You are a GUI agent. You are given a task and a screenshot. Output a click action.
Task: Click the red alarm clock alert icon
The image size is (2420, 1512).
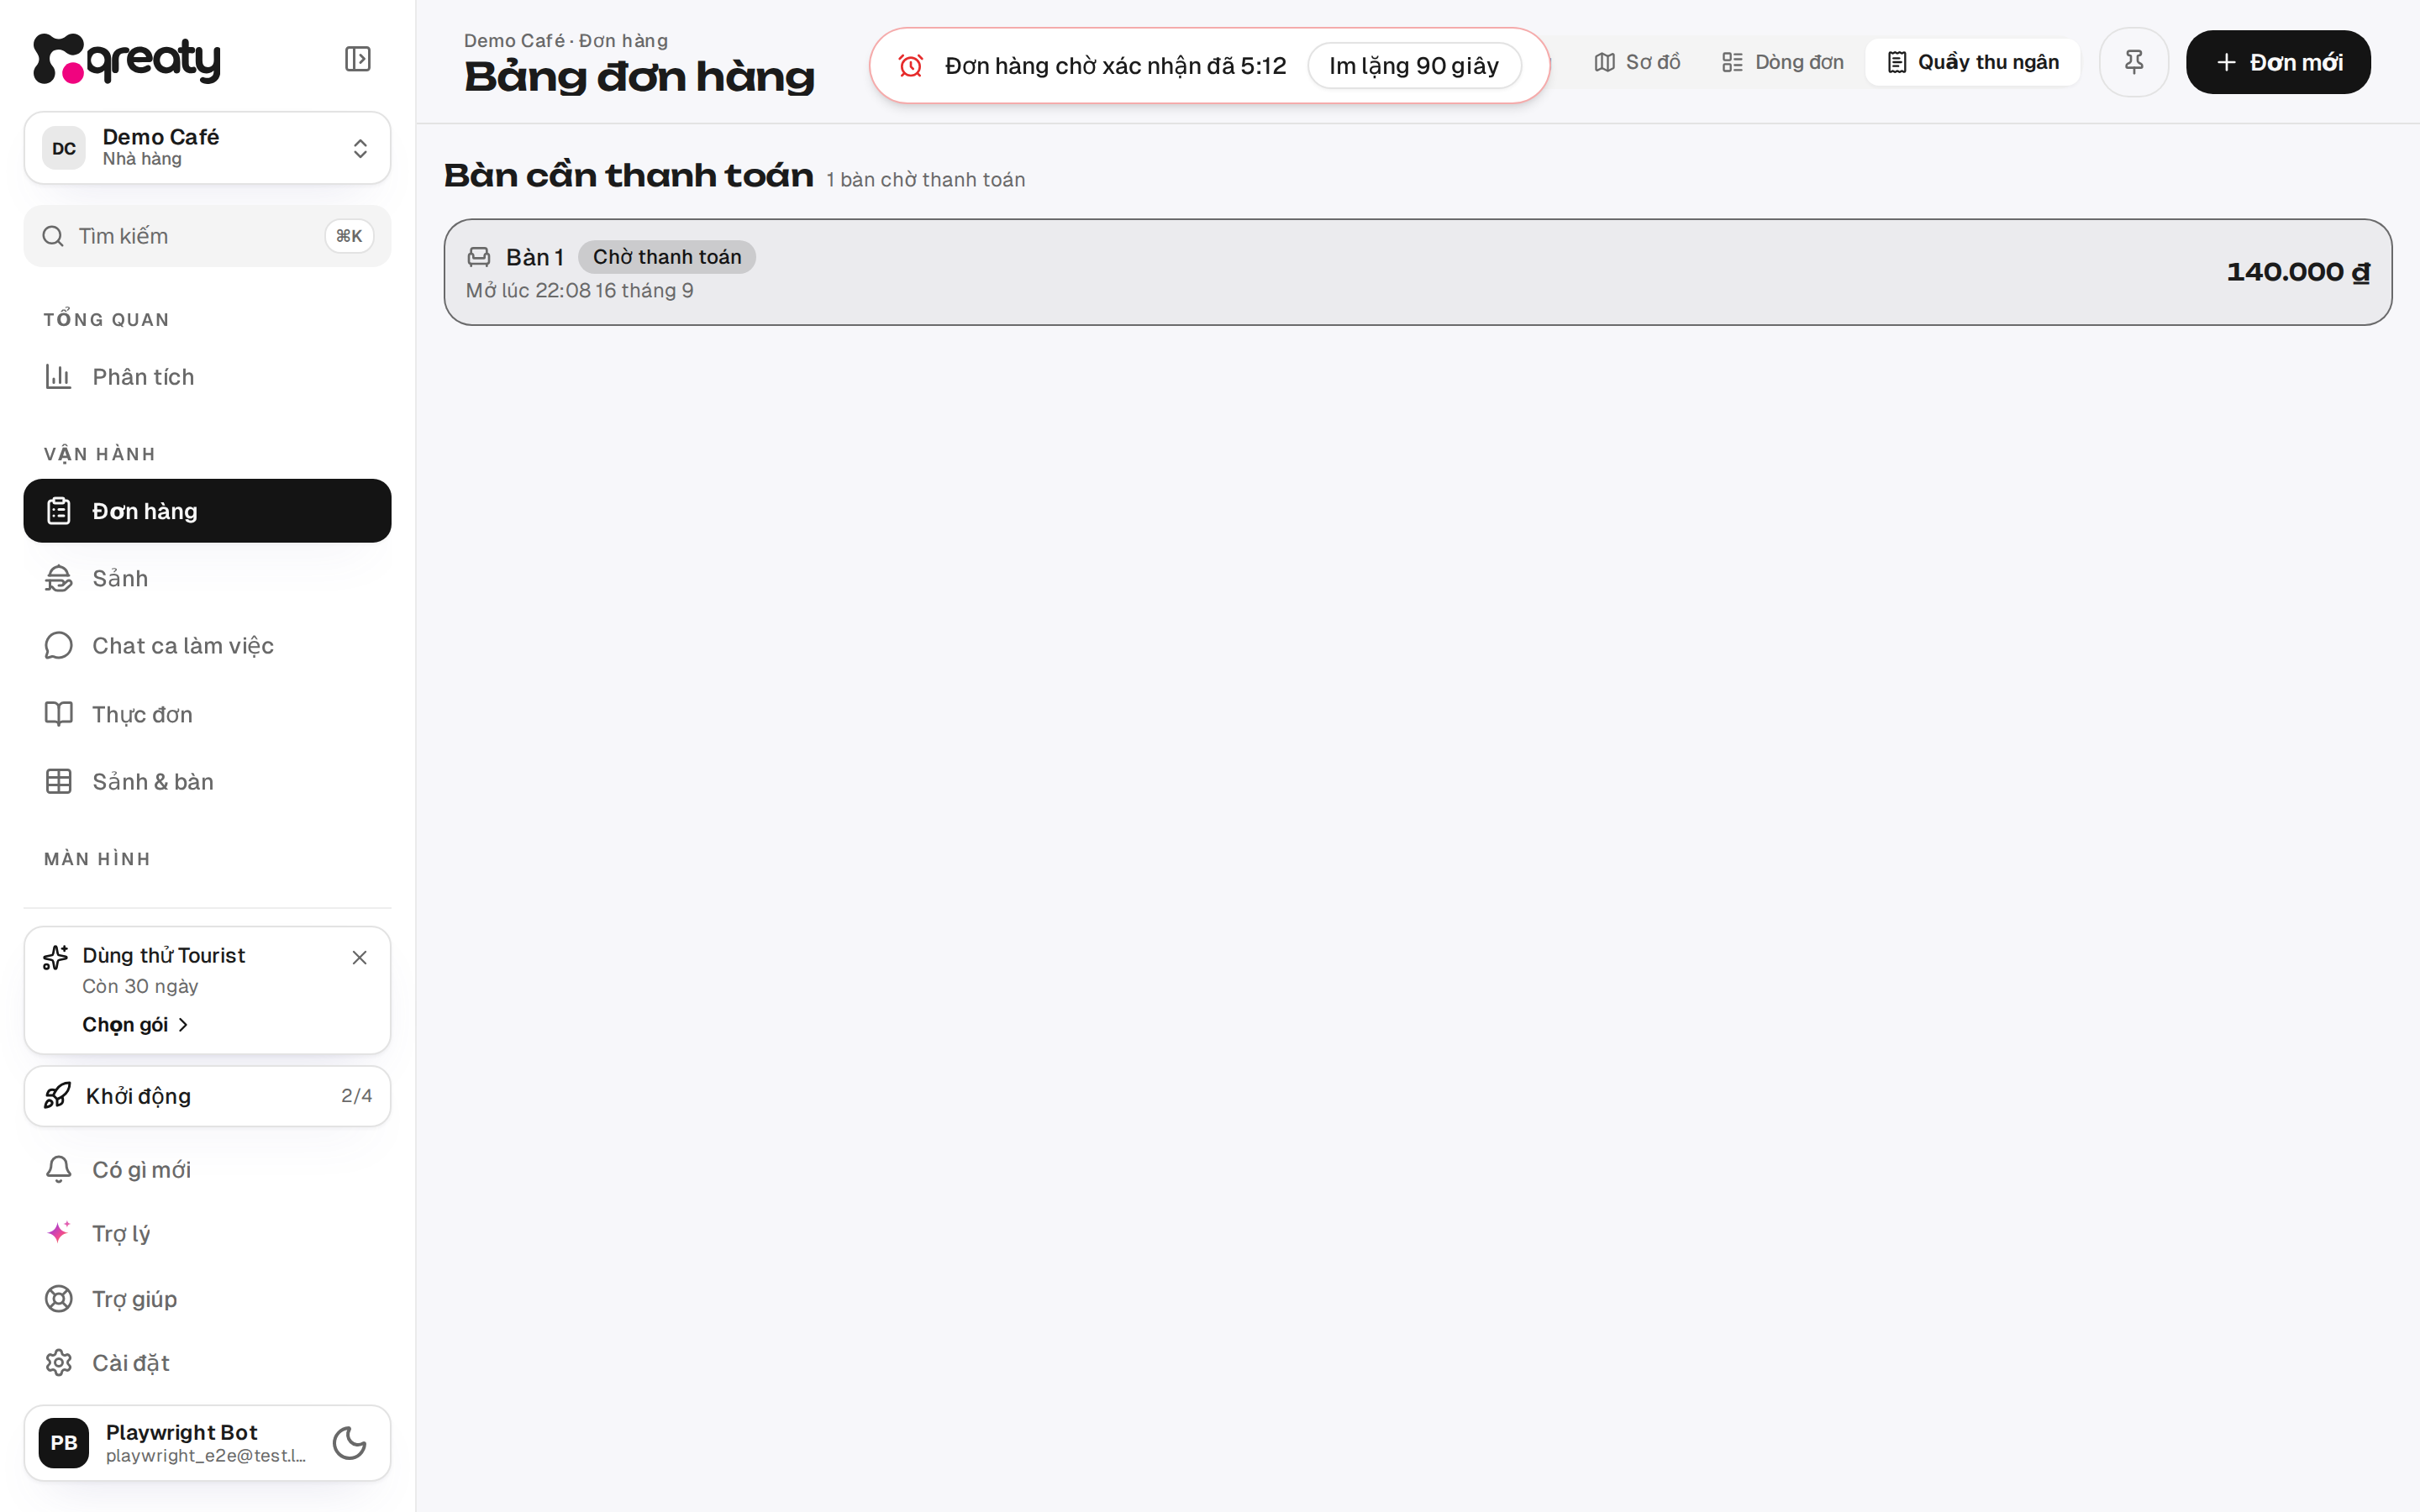coord(910,66)
